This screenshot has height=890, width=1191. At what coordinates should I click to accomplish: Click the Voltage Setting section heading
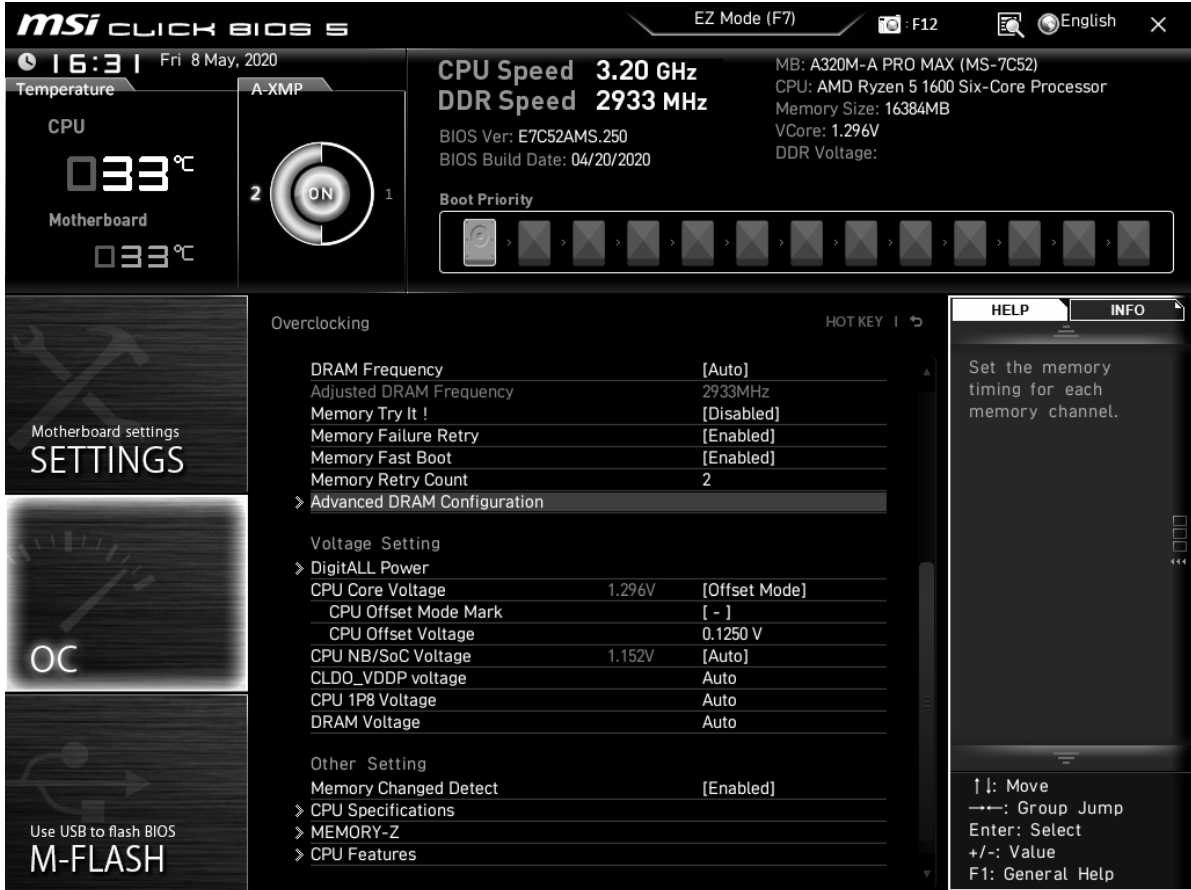[x=375, y=544]
